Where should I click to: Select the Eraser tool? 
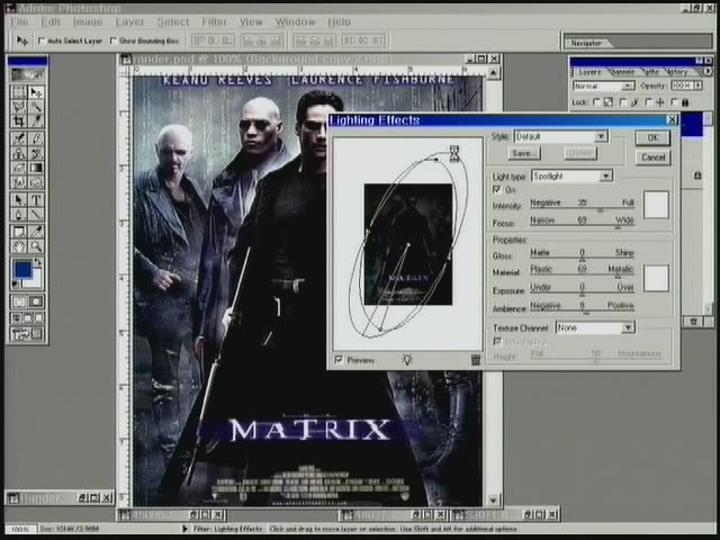point(19,168)
